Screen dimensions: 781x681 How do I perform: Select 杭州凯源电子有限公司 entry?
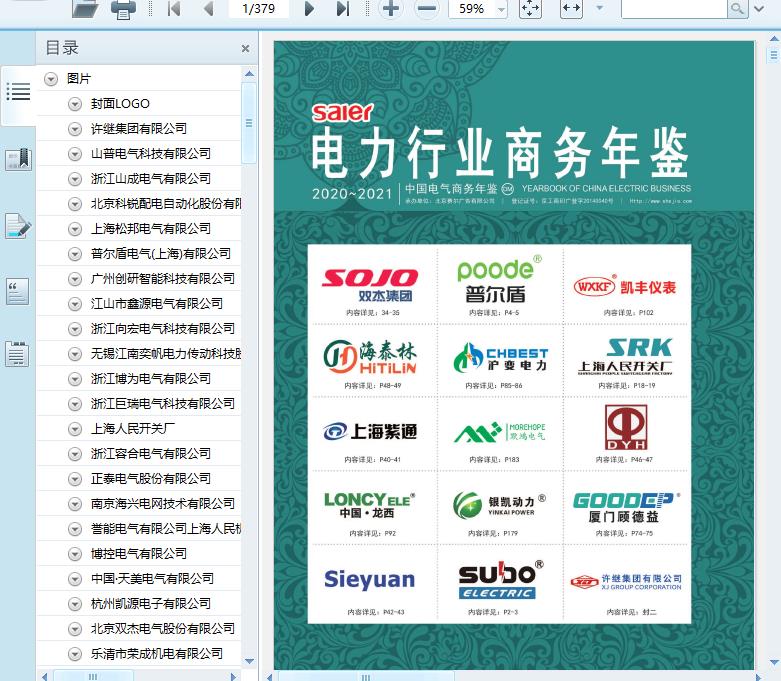click(x=150, y=603)
